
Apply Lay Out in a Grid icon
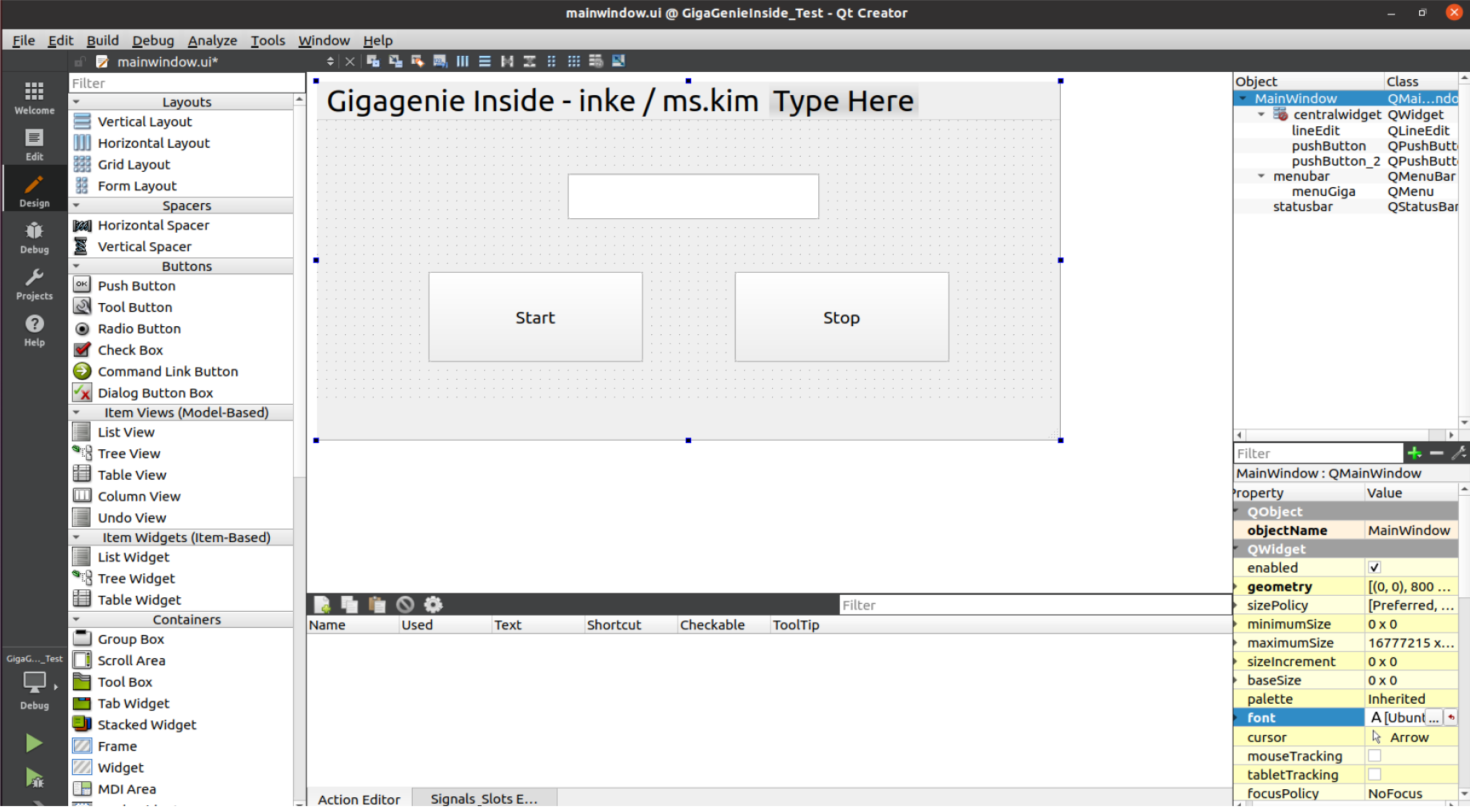click(574, 61)
